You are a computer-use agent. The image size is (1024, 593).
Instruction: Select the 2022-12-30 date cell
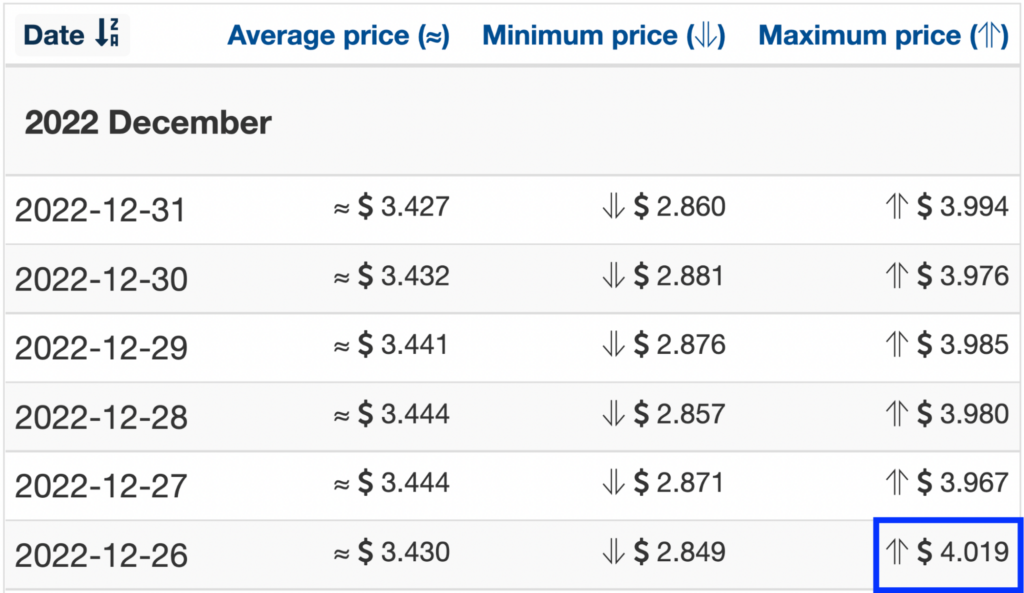(x=101, y=280)
